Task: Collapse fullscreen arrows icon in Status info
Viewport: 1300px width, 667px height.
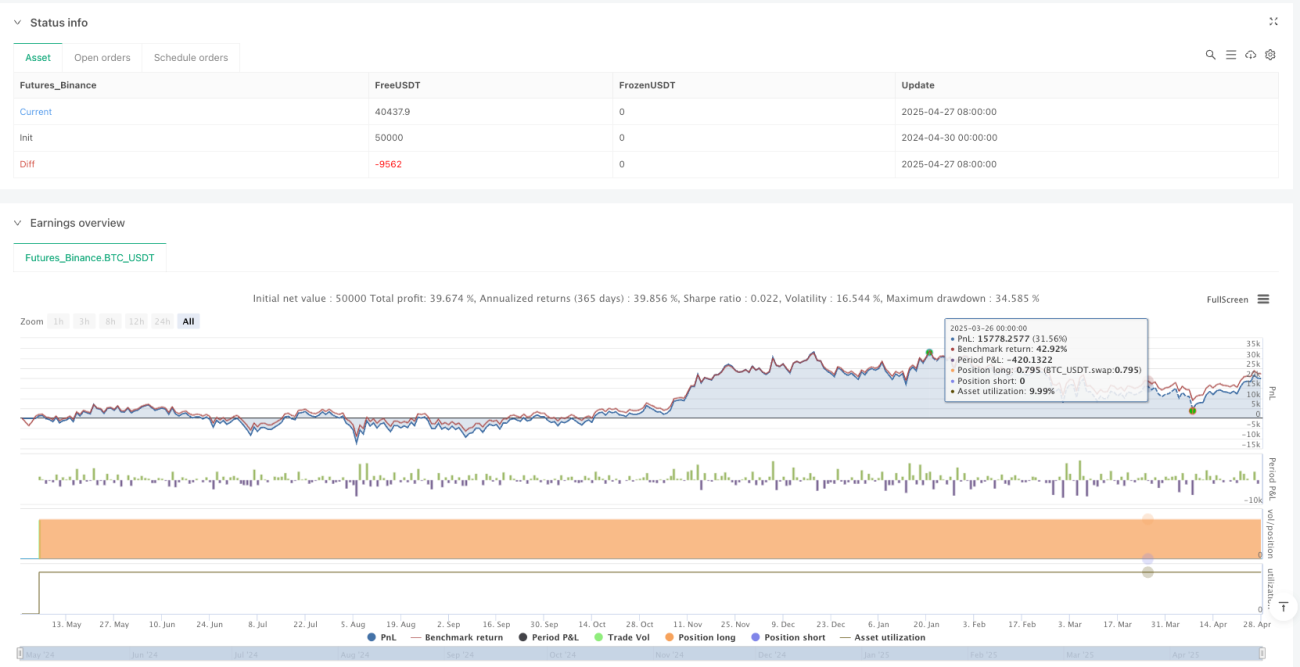Action: (x=1273, y=21)
